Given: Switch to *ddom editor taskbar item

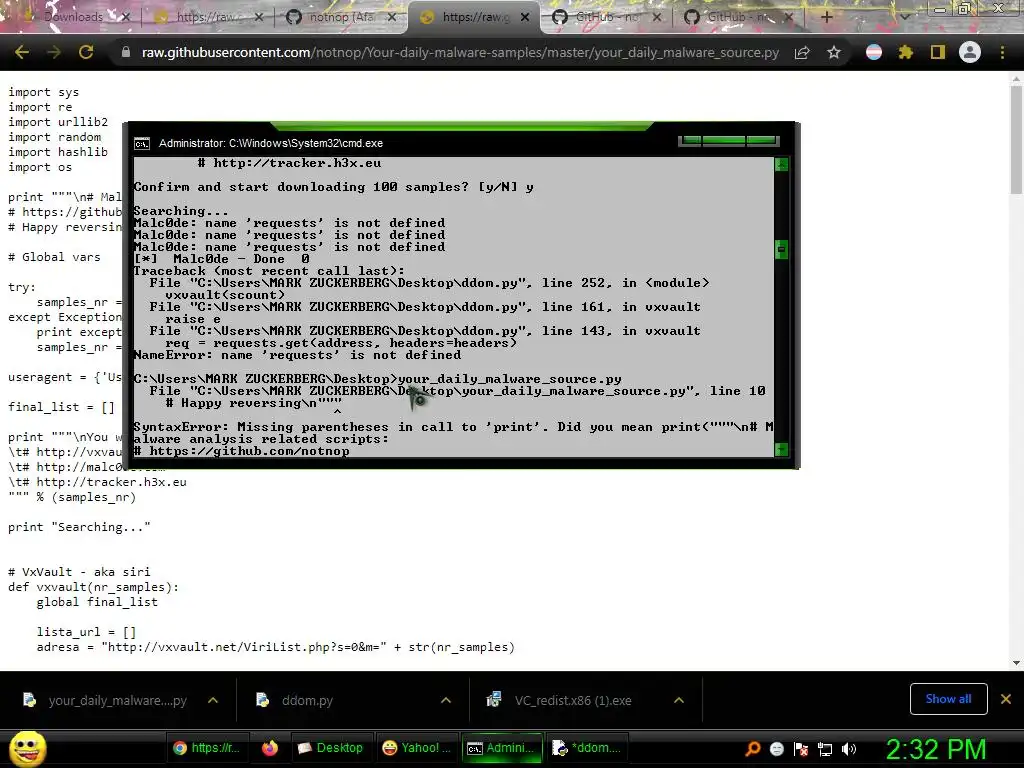Looking at the screenshot, I should [x=586, y=748].
